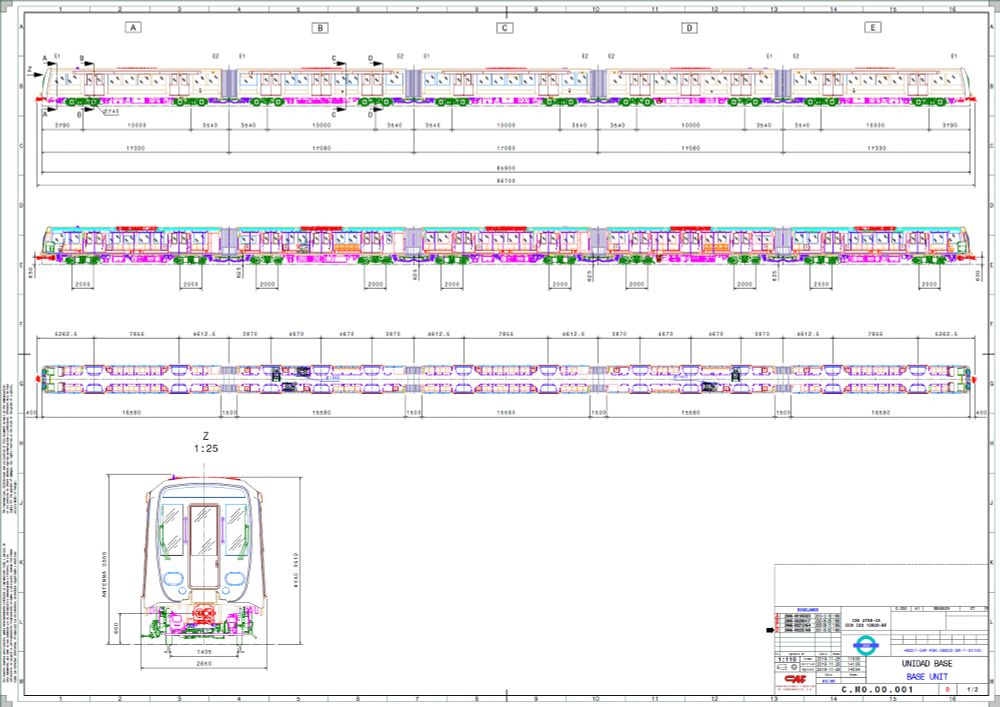Click the first 1500 gangway dimension

229,413
